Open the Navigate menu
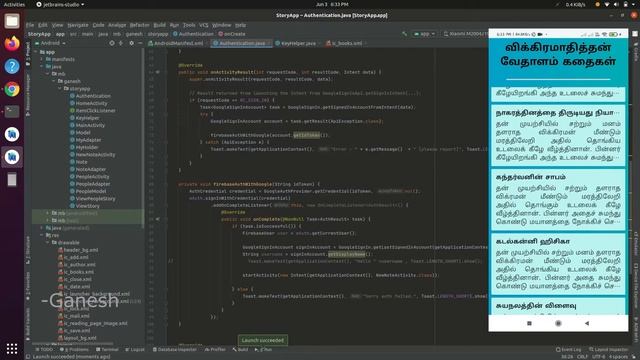640x360 pixels. 78,25
